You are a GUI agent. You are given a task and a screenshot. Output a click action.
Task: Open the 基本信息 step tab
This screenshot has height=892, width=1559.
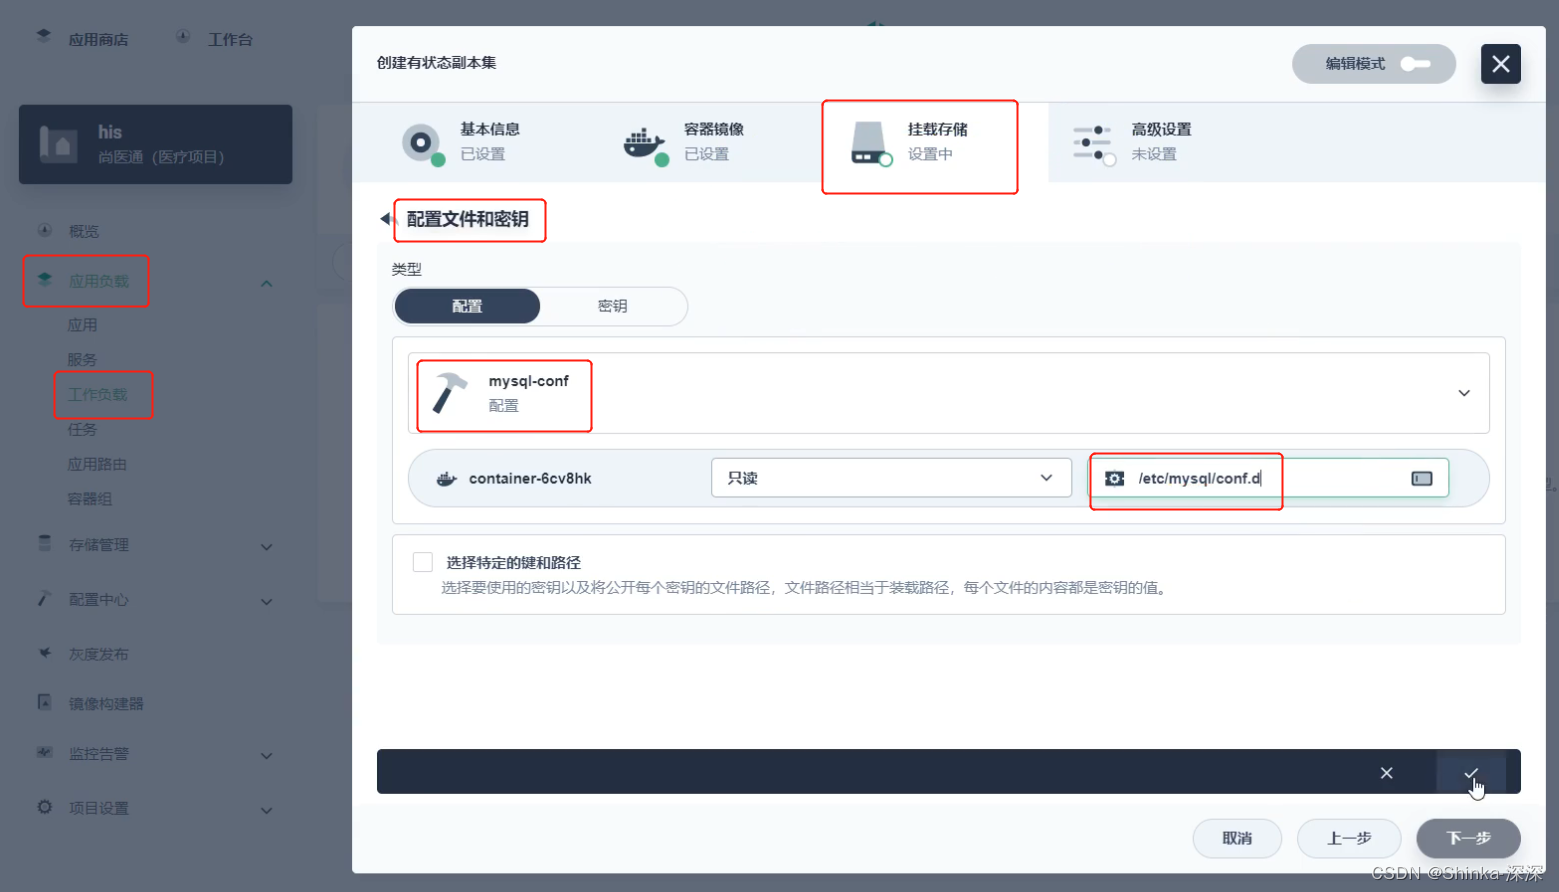pyautogui.click(x=463, y=142)
